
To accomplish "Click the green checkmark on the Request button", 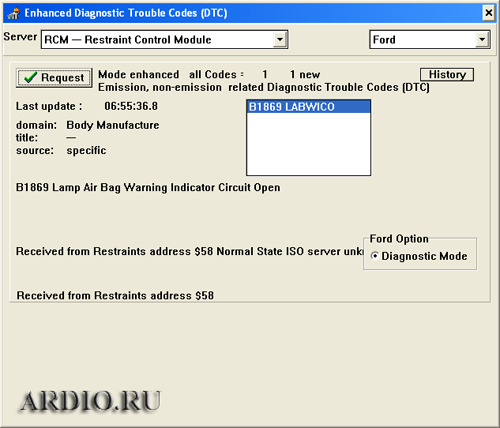I will click(30, 77).
